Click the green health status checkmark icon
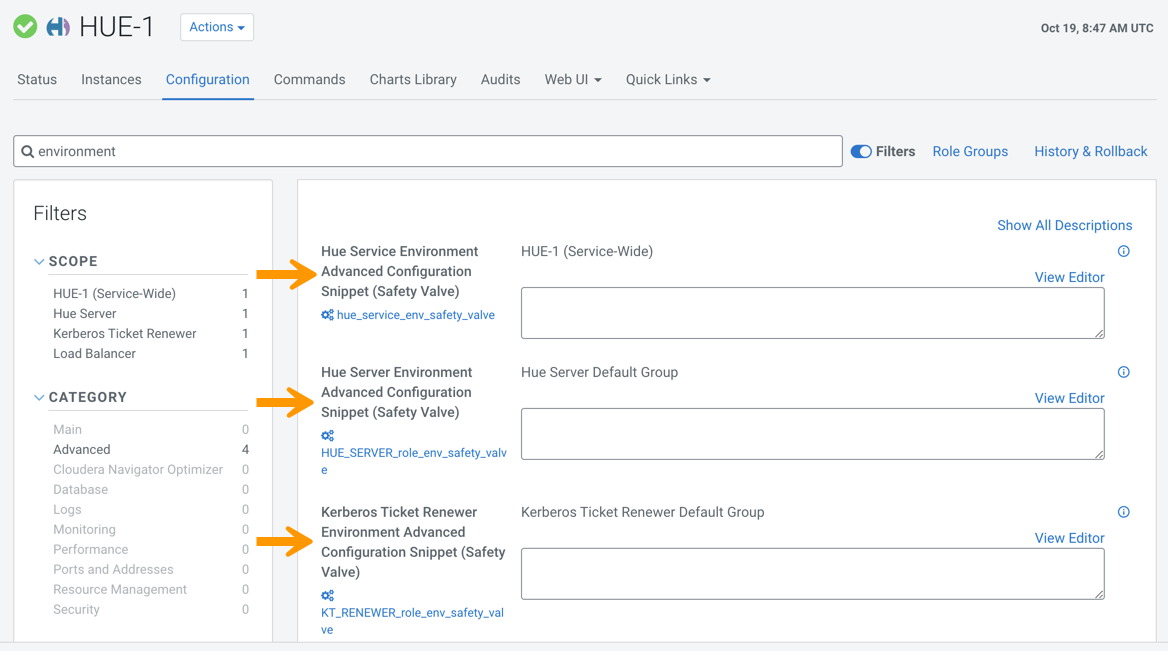 [25, 27]
